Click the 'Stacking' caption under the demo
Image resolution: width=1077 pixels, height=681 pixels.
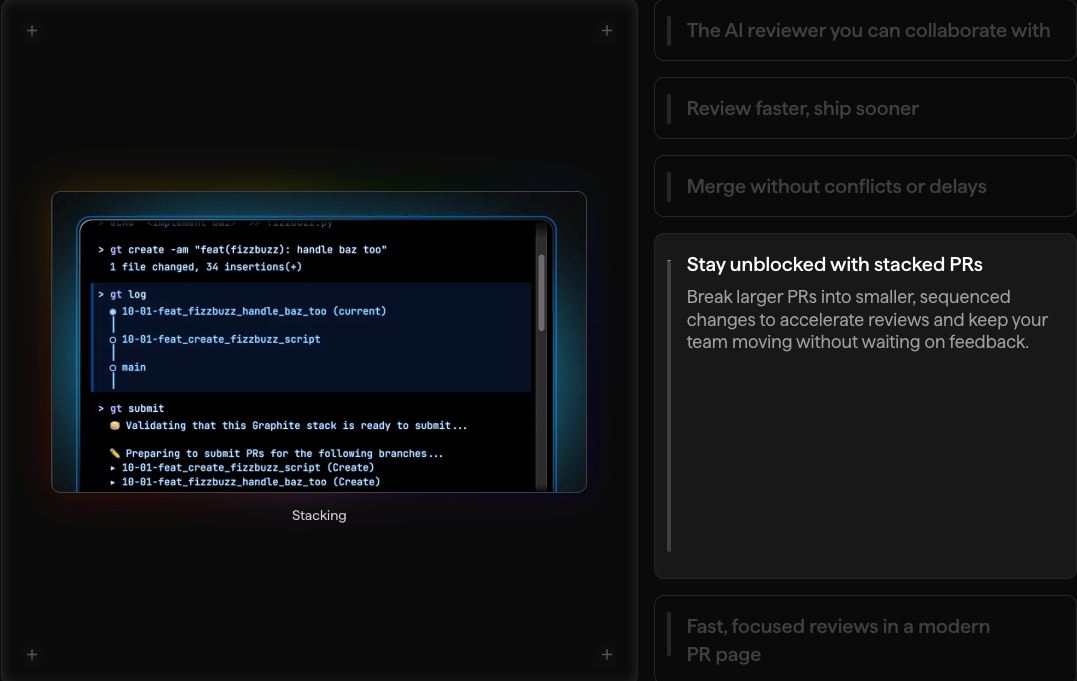click(x=319, y=515)
